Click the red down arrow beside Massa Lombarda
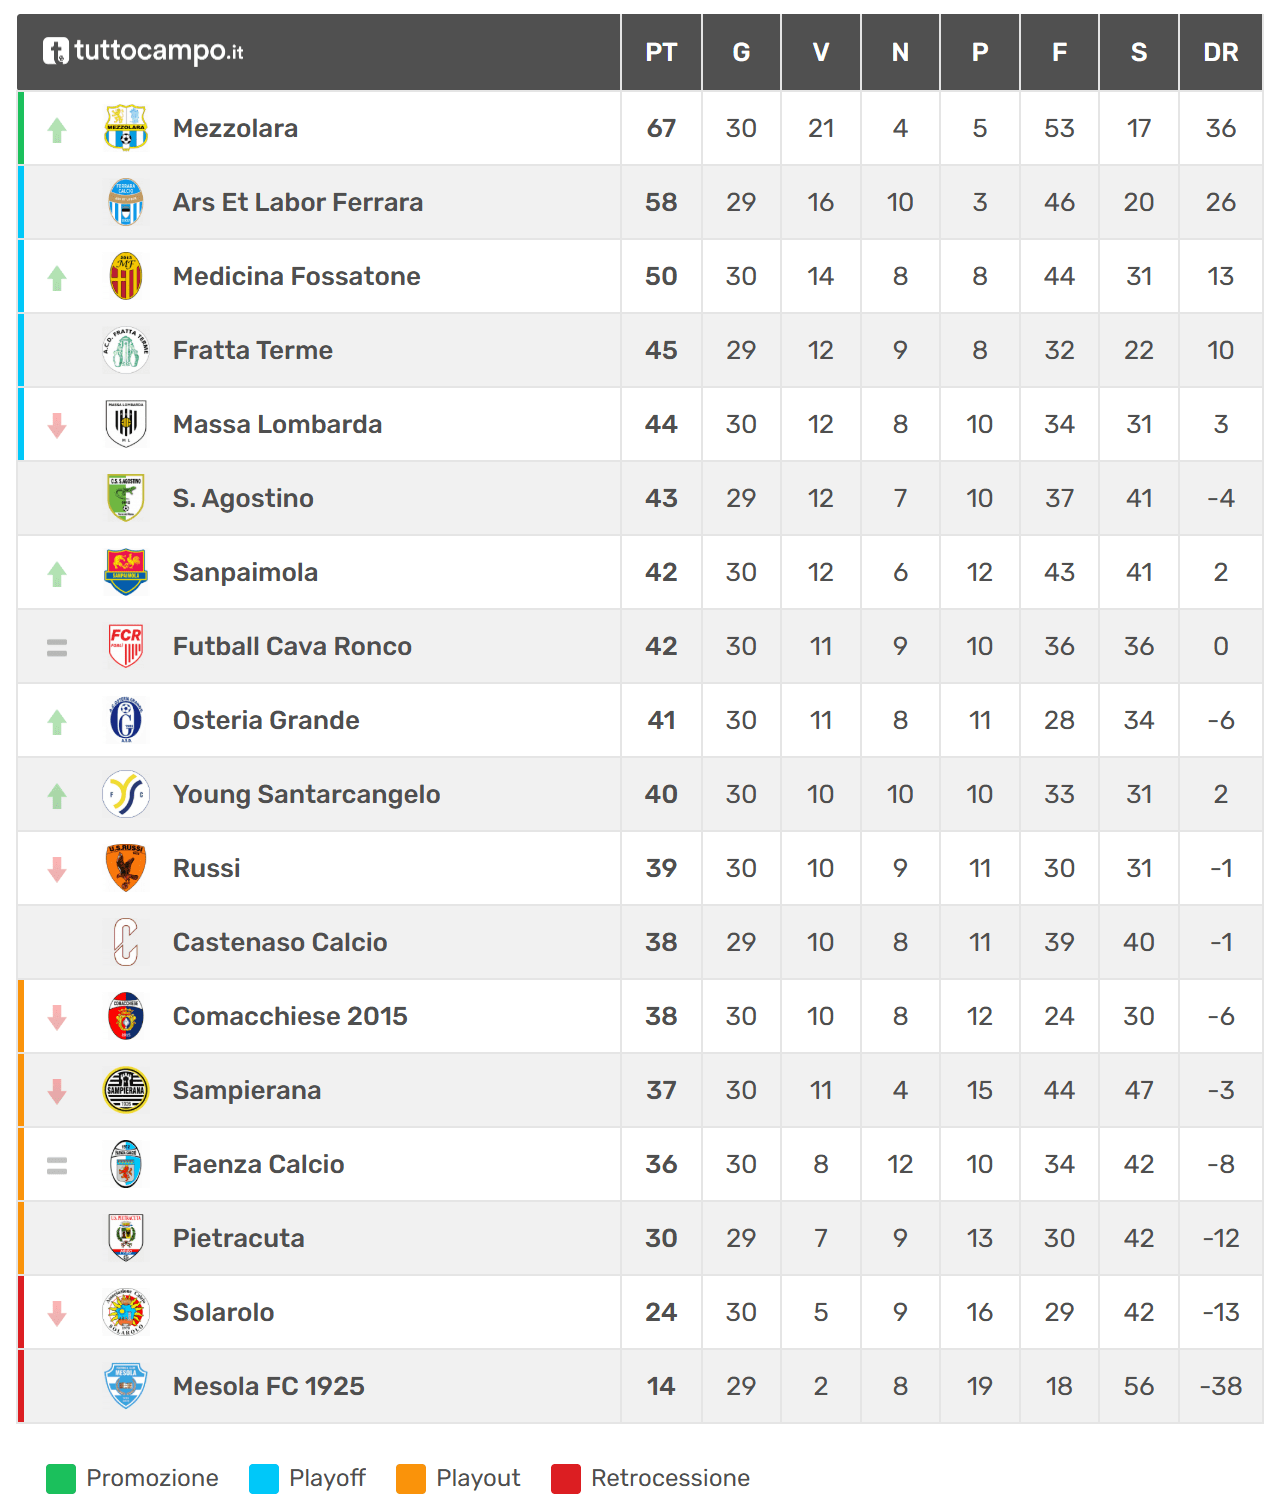This screenshot has height=1506, width=1274. [57, 425]
